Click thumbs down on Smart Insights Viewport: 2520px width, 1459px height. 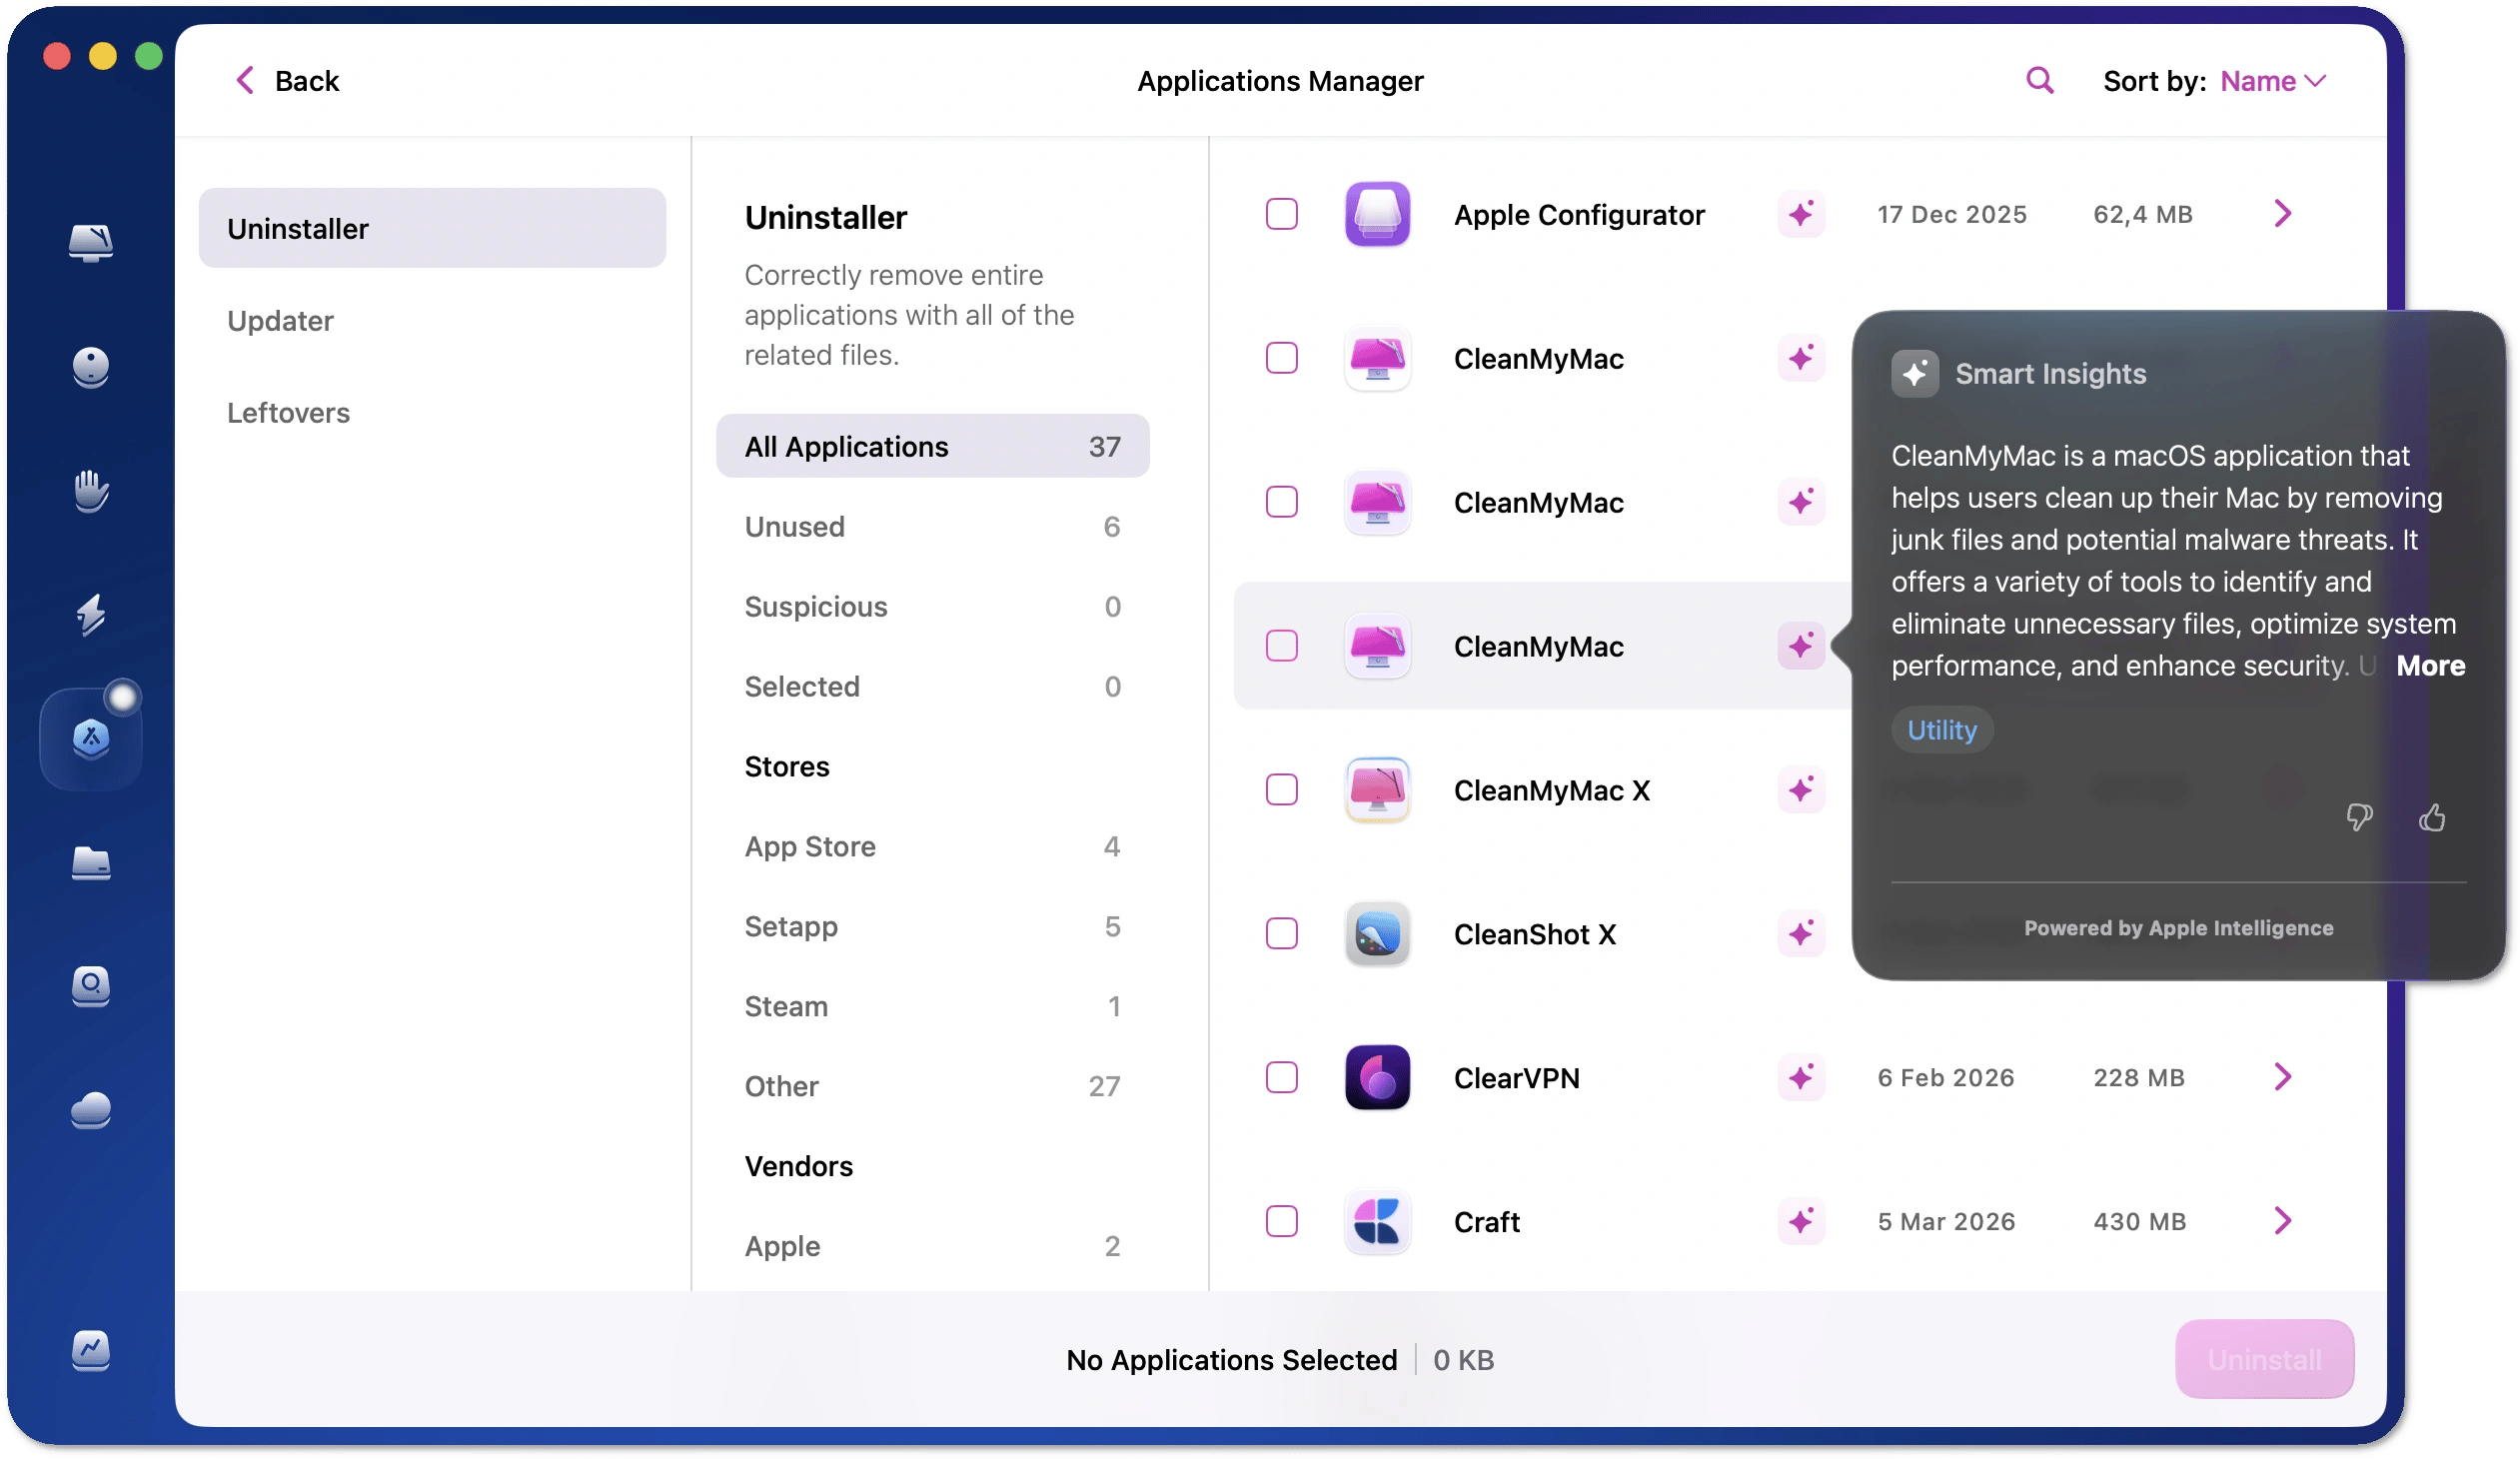click(x=2359, y=818)
